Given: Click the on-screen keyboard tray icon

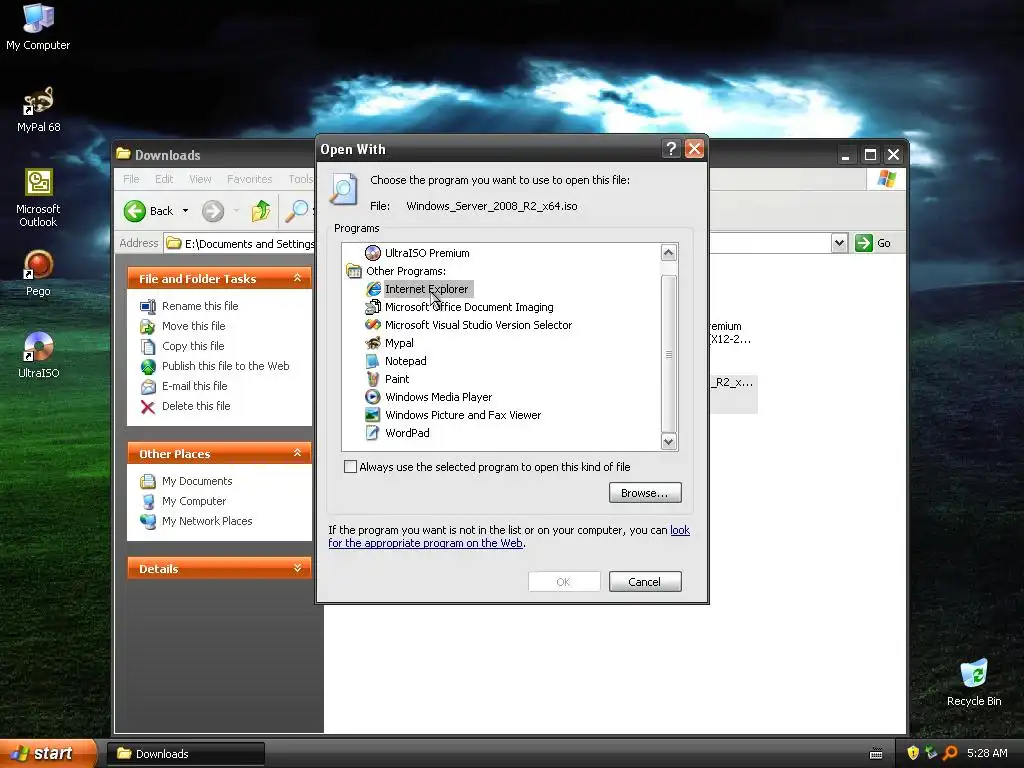Looking at the screenshot, I should (876, 754).
